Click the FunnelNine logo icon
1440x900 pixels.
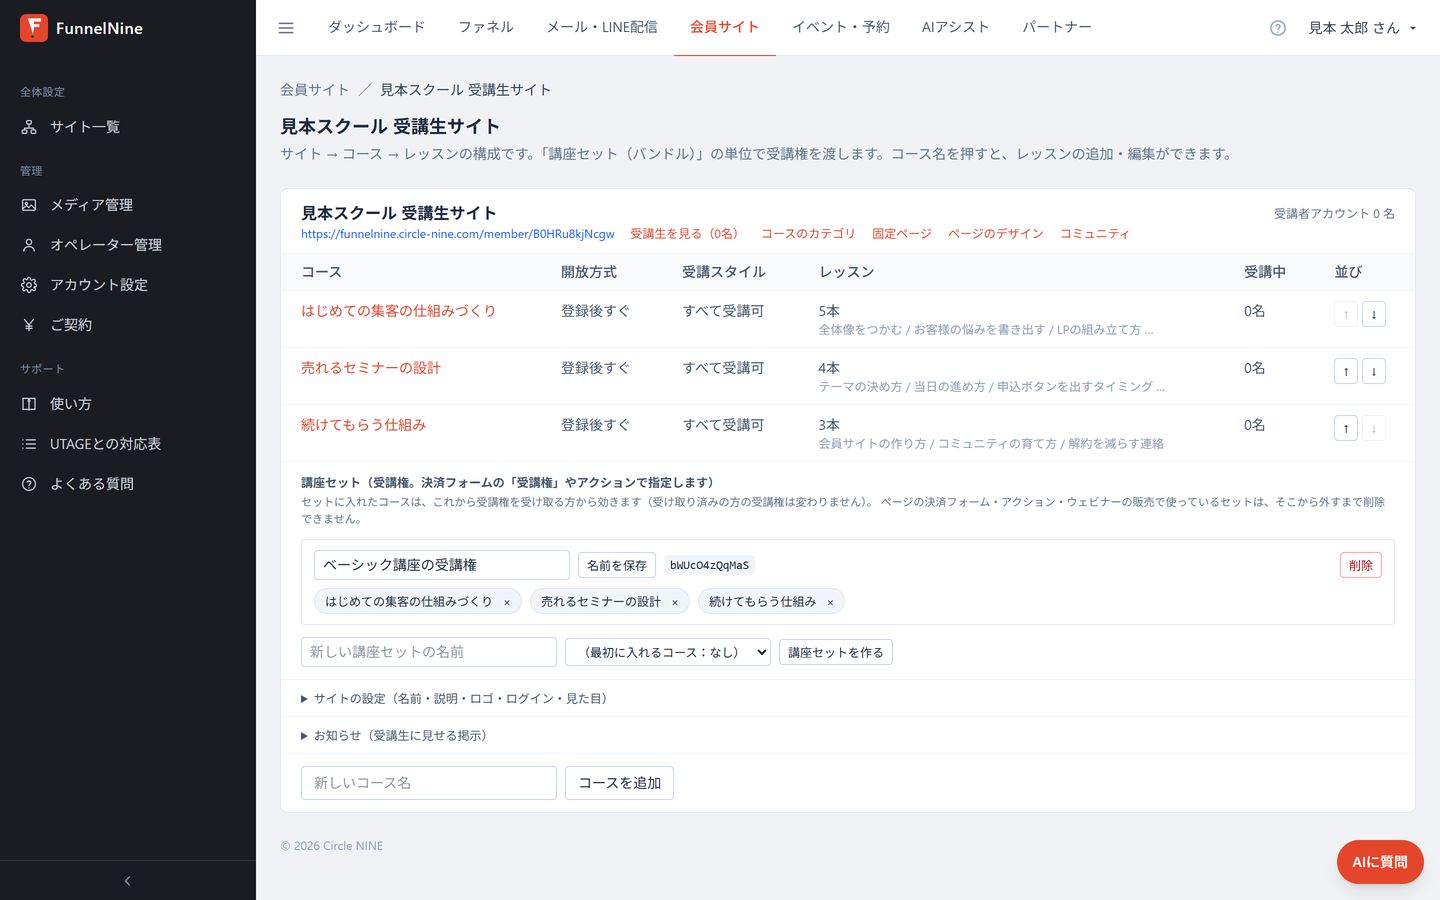click(34, 28)
